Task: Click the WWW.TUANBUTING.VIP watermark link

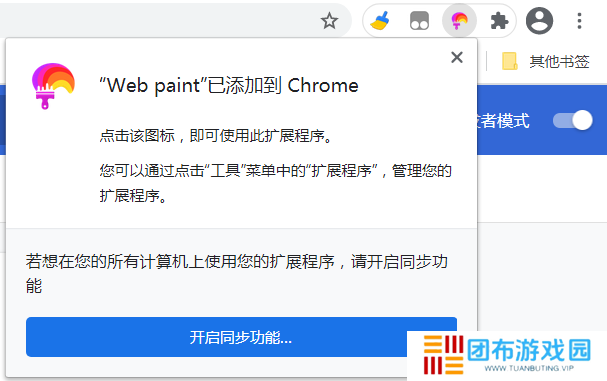Action: pyautogui.click(x=529, y=368)
